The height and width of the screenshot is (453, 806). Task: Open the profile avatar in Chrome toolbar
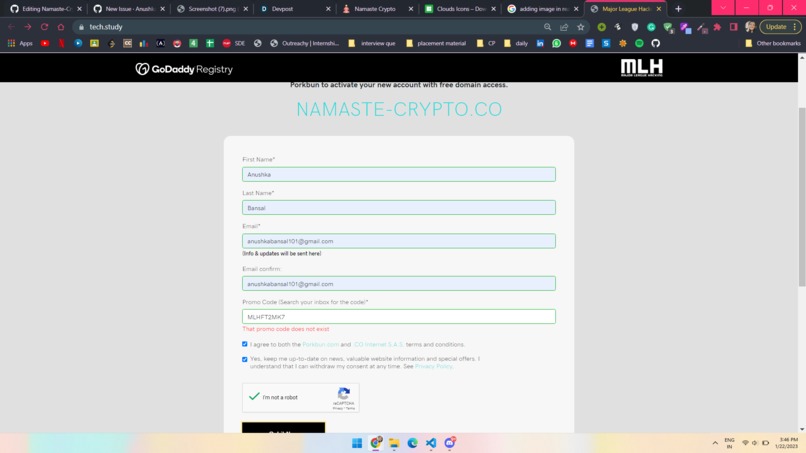tap(750, 27)
